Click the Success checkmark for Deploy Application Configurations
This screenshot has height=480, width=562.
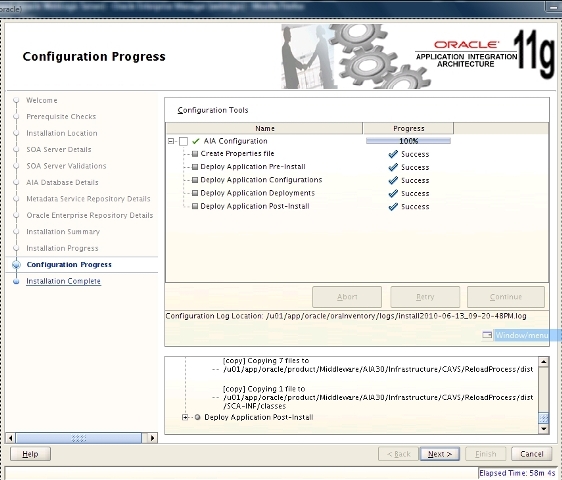point(393,180)
